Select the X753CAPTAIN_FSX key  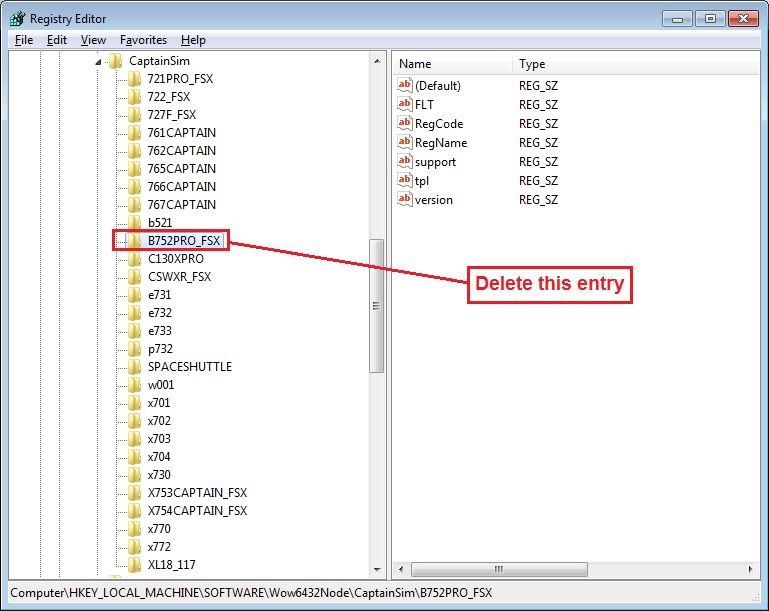[196, 493]
